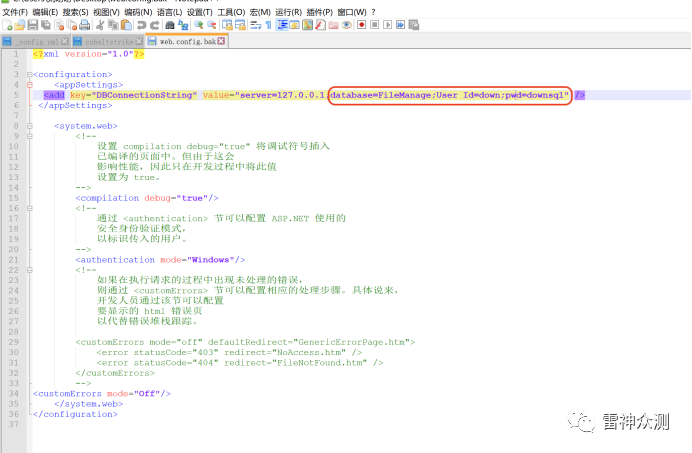The image size is (692, 453).
Task: Open the 编码(N) menu
Action: 138,12
